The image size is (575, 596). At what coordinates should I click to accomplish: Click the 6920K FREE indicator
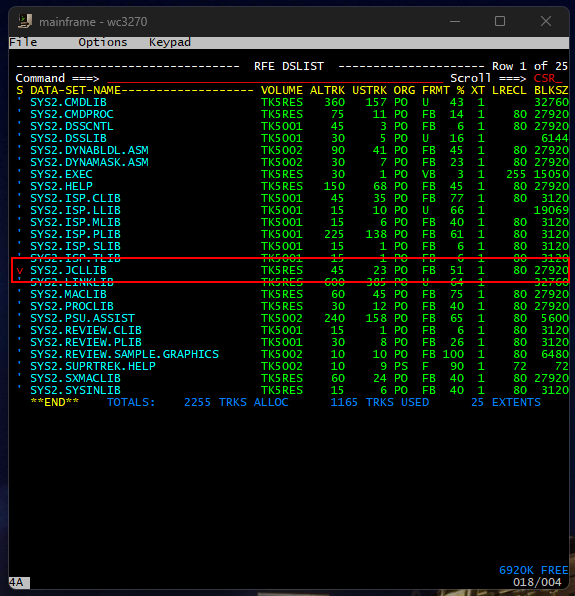click(x=534, y=570)
